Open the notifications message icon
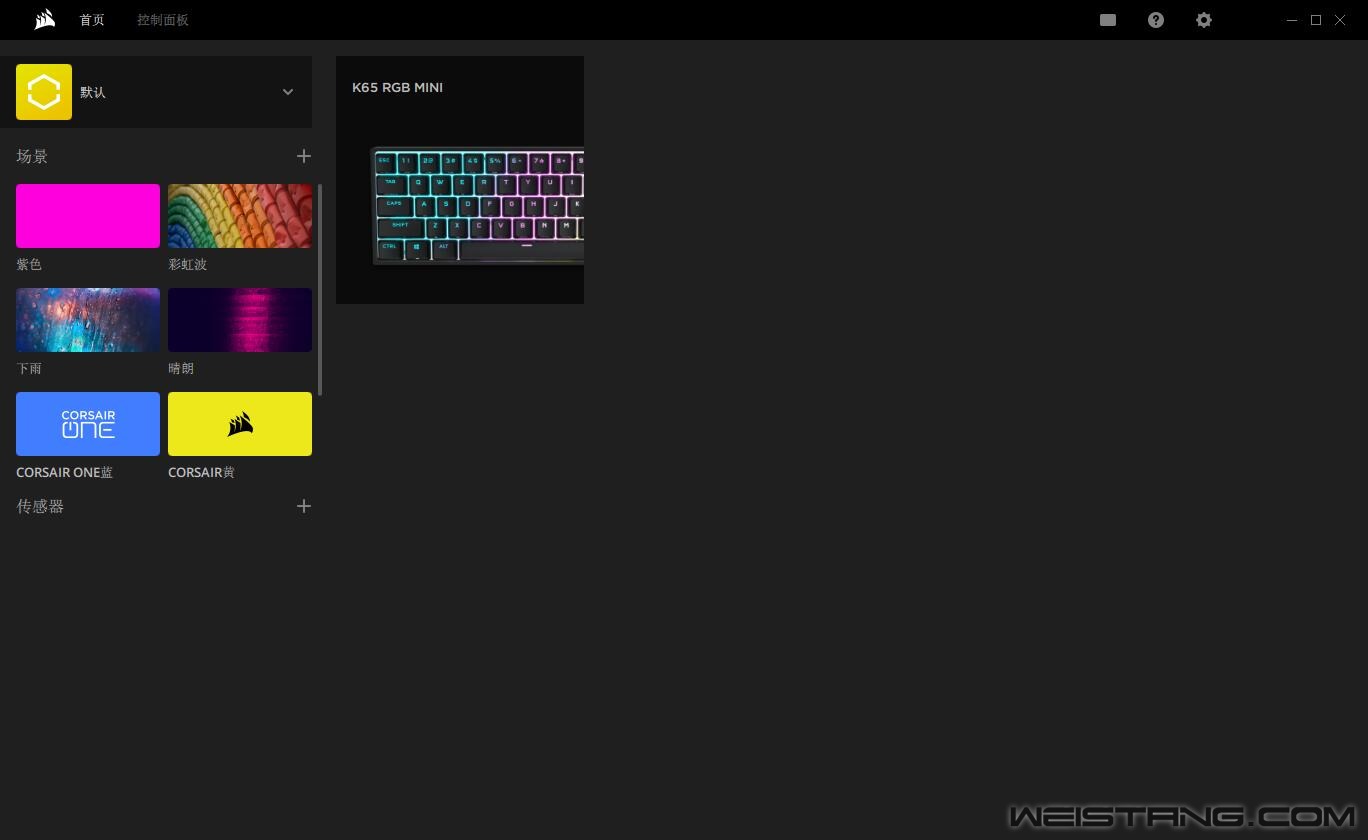Image resolution: width=1368 pixels, height=840 pixels. [1108, 20]
